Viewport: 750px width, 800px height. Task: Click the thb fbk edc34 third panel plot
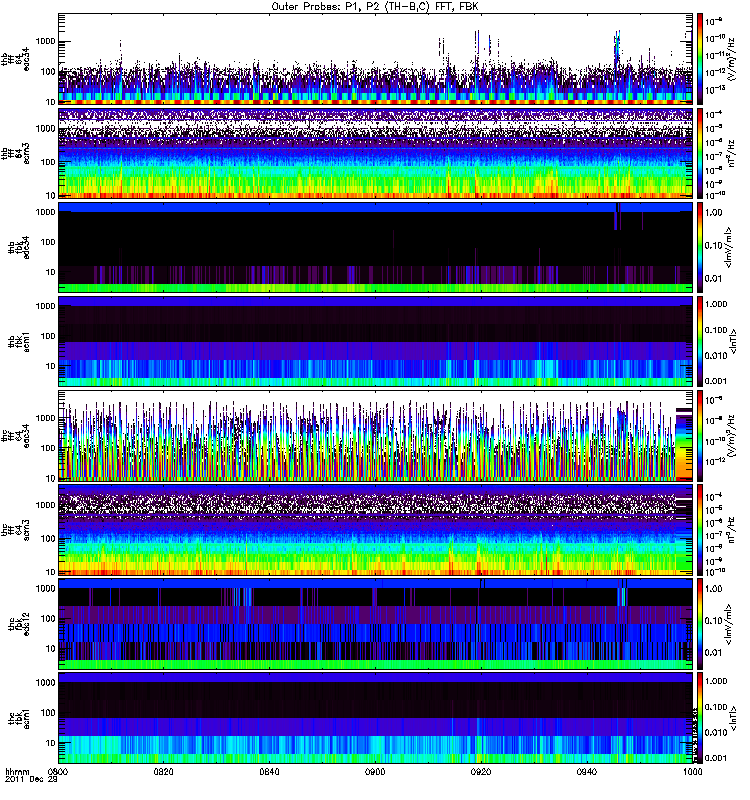376,247
